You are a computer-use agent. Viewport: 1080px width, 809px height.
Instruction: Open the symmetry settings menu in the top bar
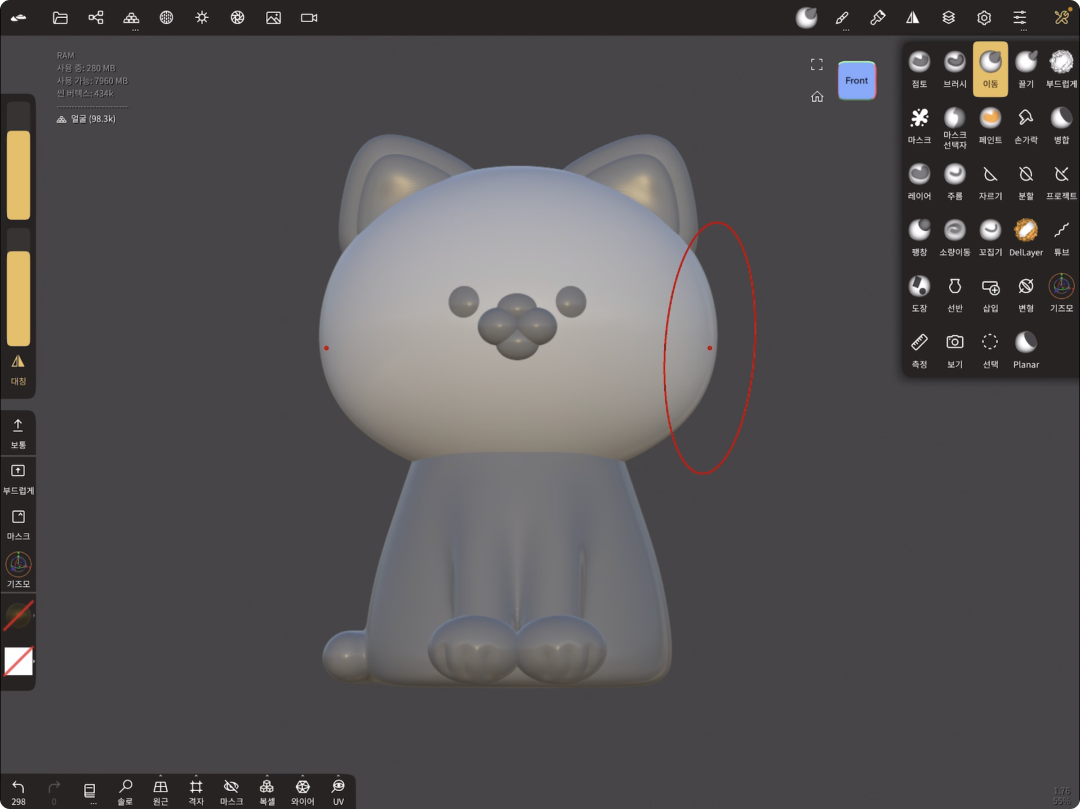coord(913,17)
